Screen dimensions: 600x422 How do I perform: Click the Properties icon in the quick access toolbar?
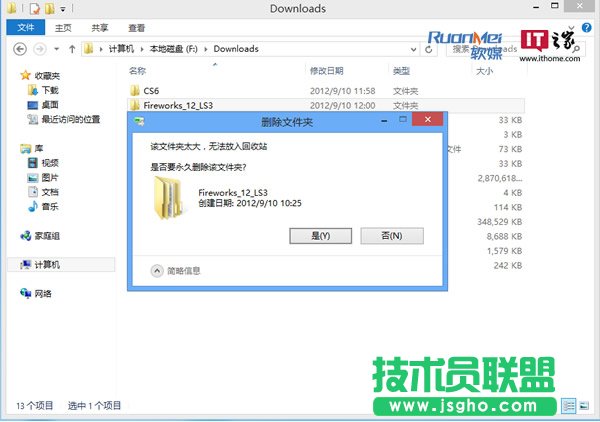[x=35, y=8]
